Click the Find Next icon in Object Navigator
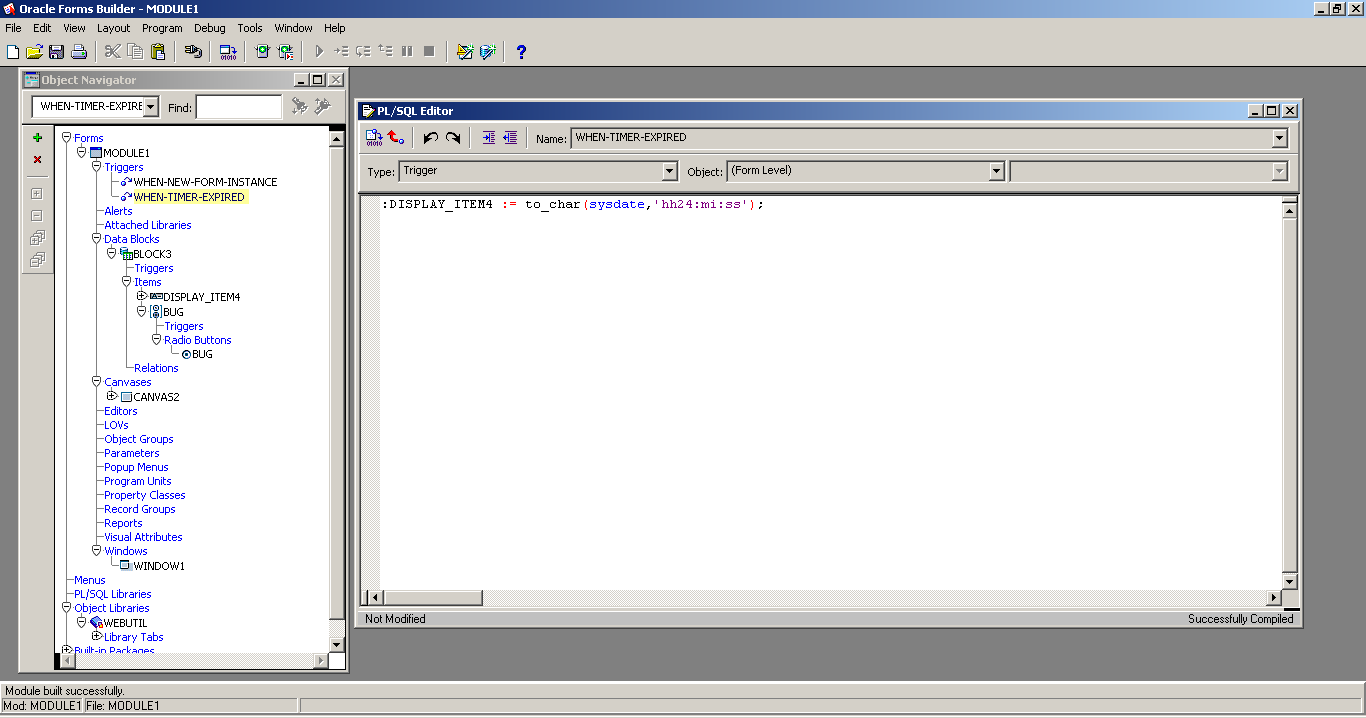This screenshot has width=1366, height=718. 299,106
